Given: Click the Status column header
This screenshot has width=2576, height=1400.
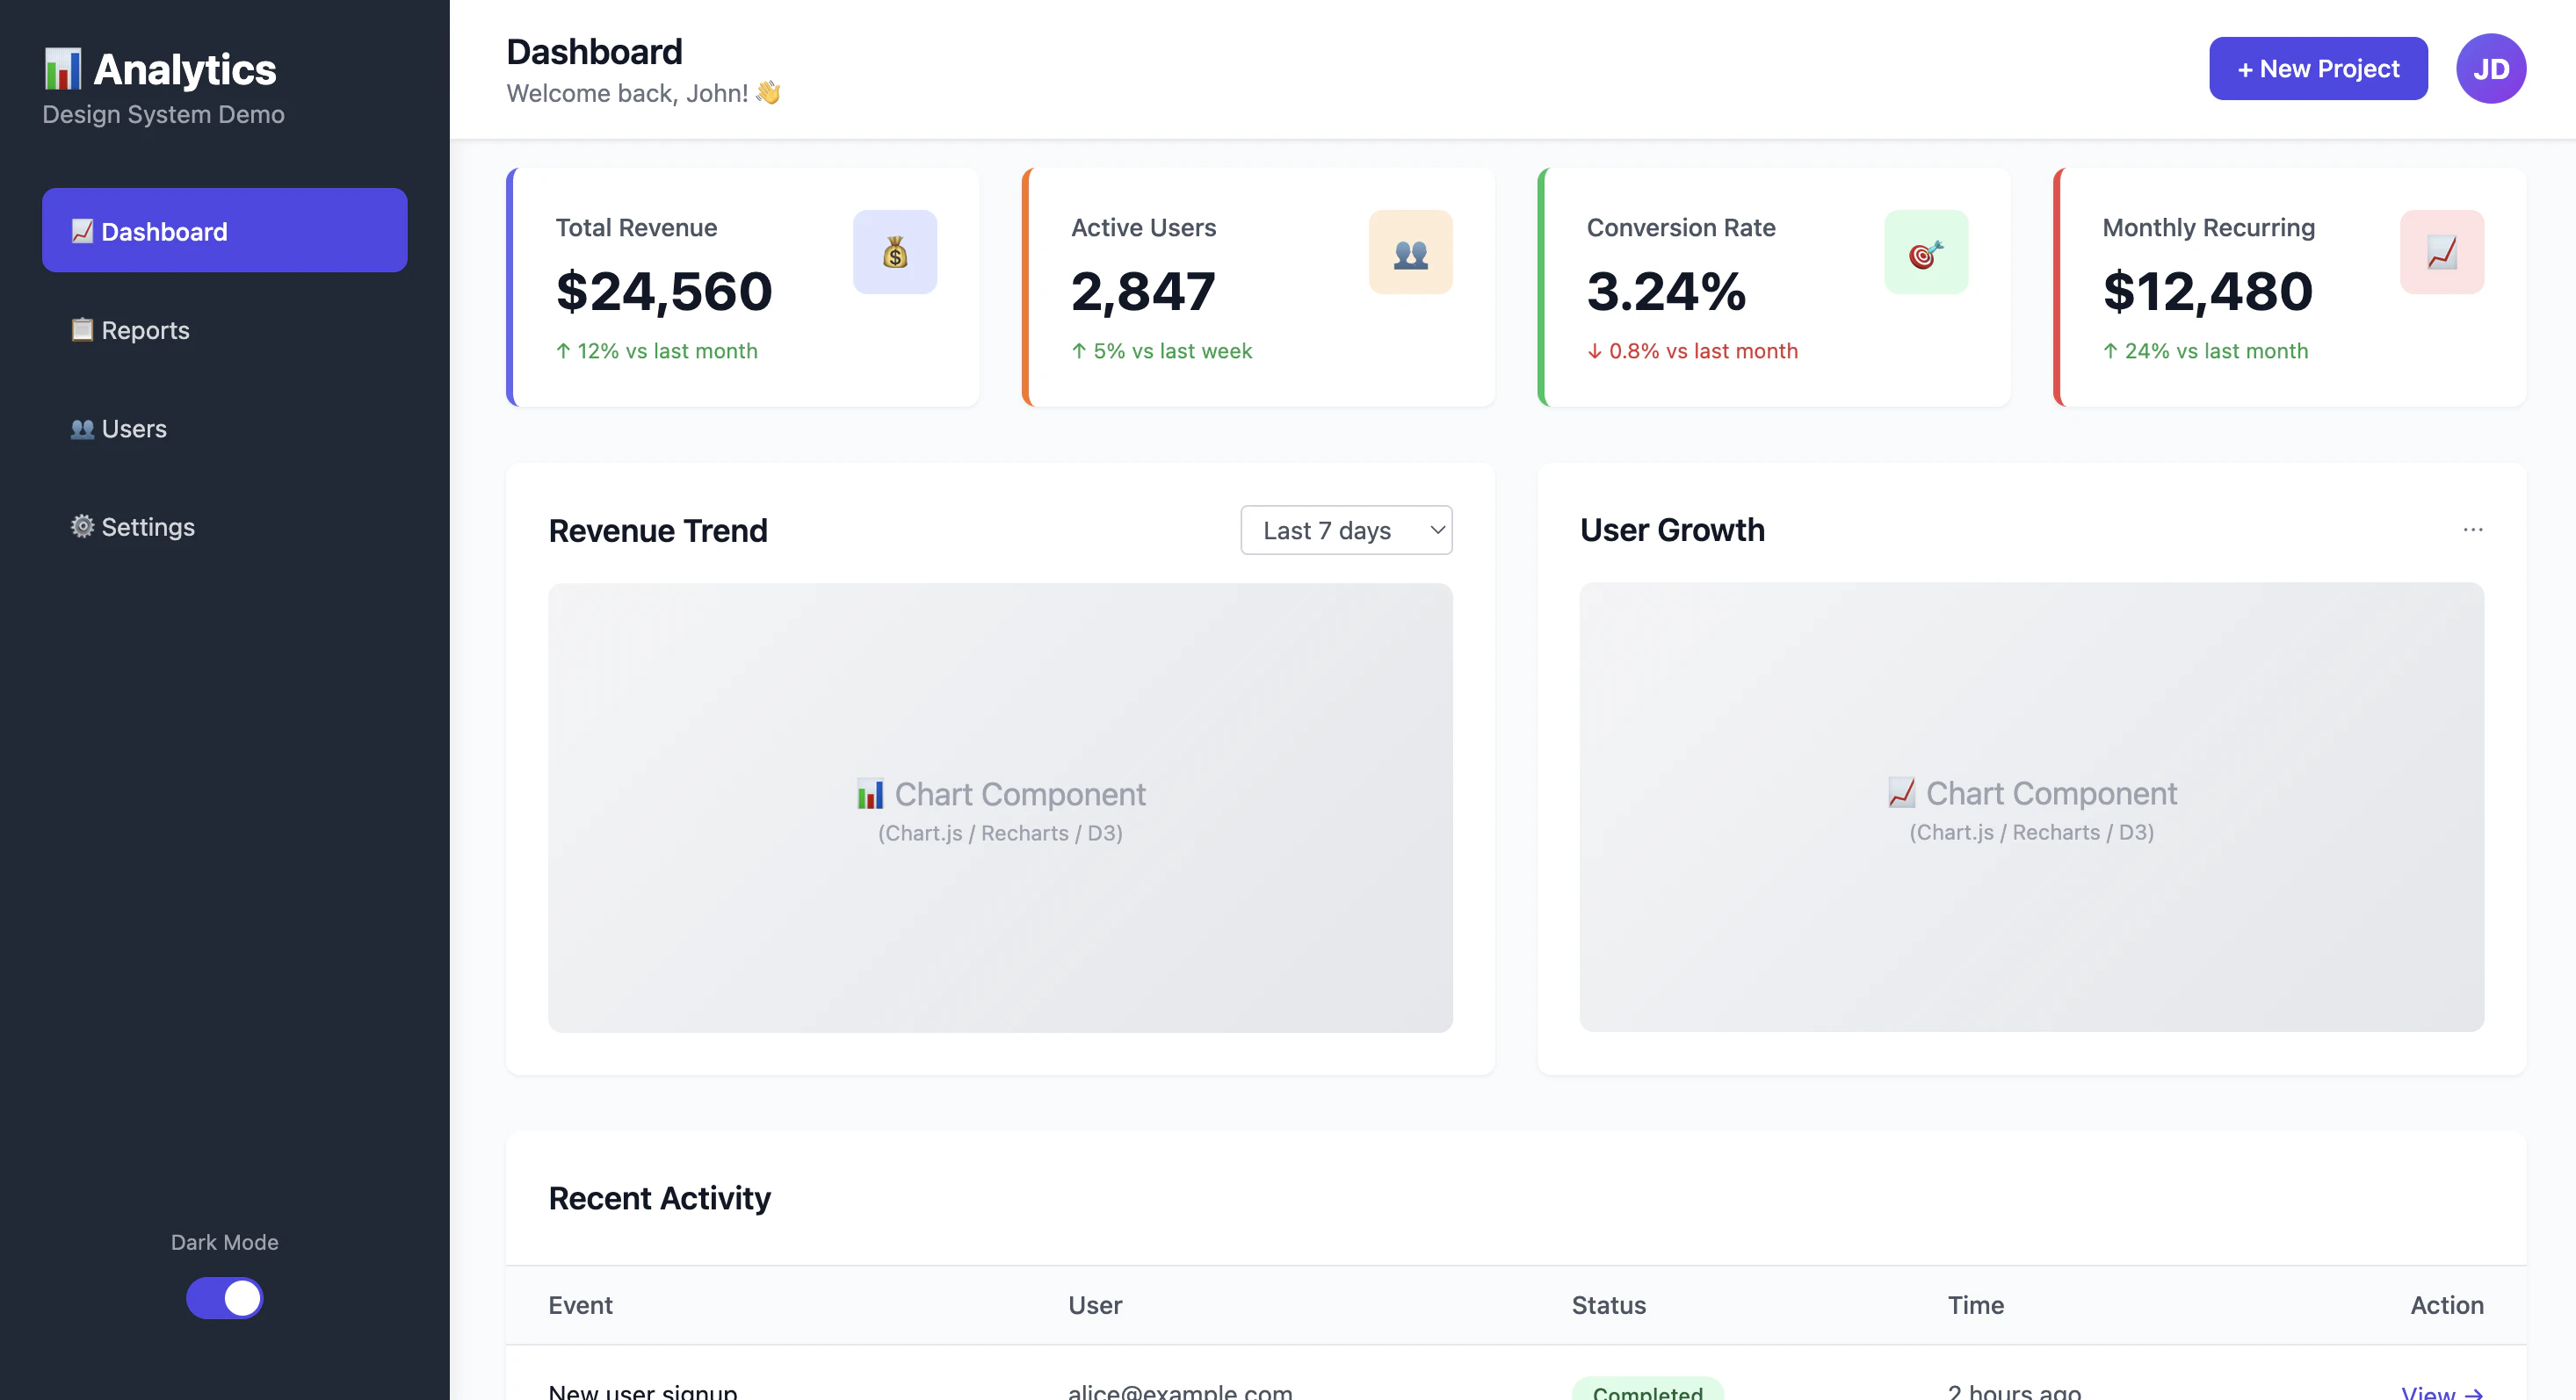Looking at the screenshot, I should [1608, 1305].
